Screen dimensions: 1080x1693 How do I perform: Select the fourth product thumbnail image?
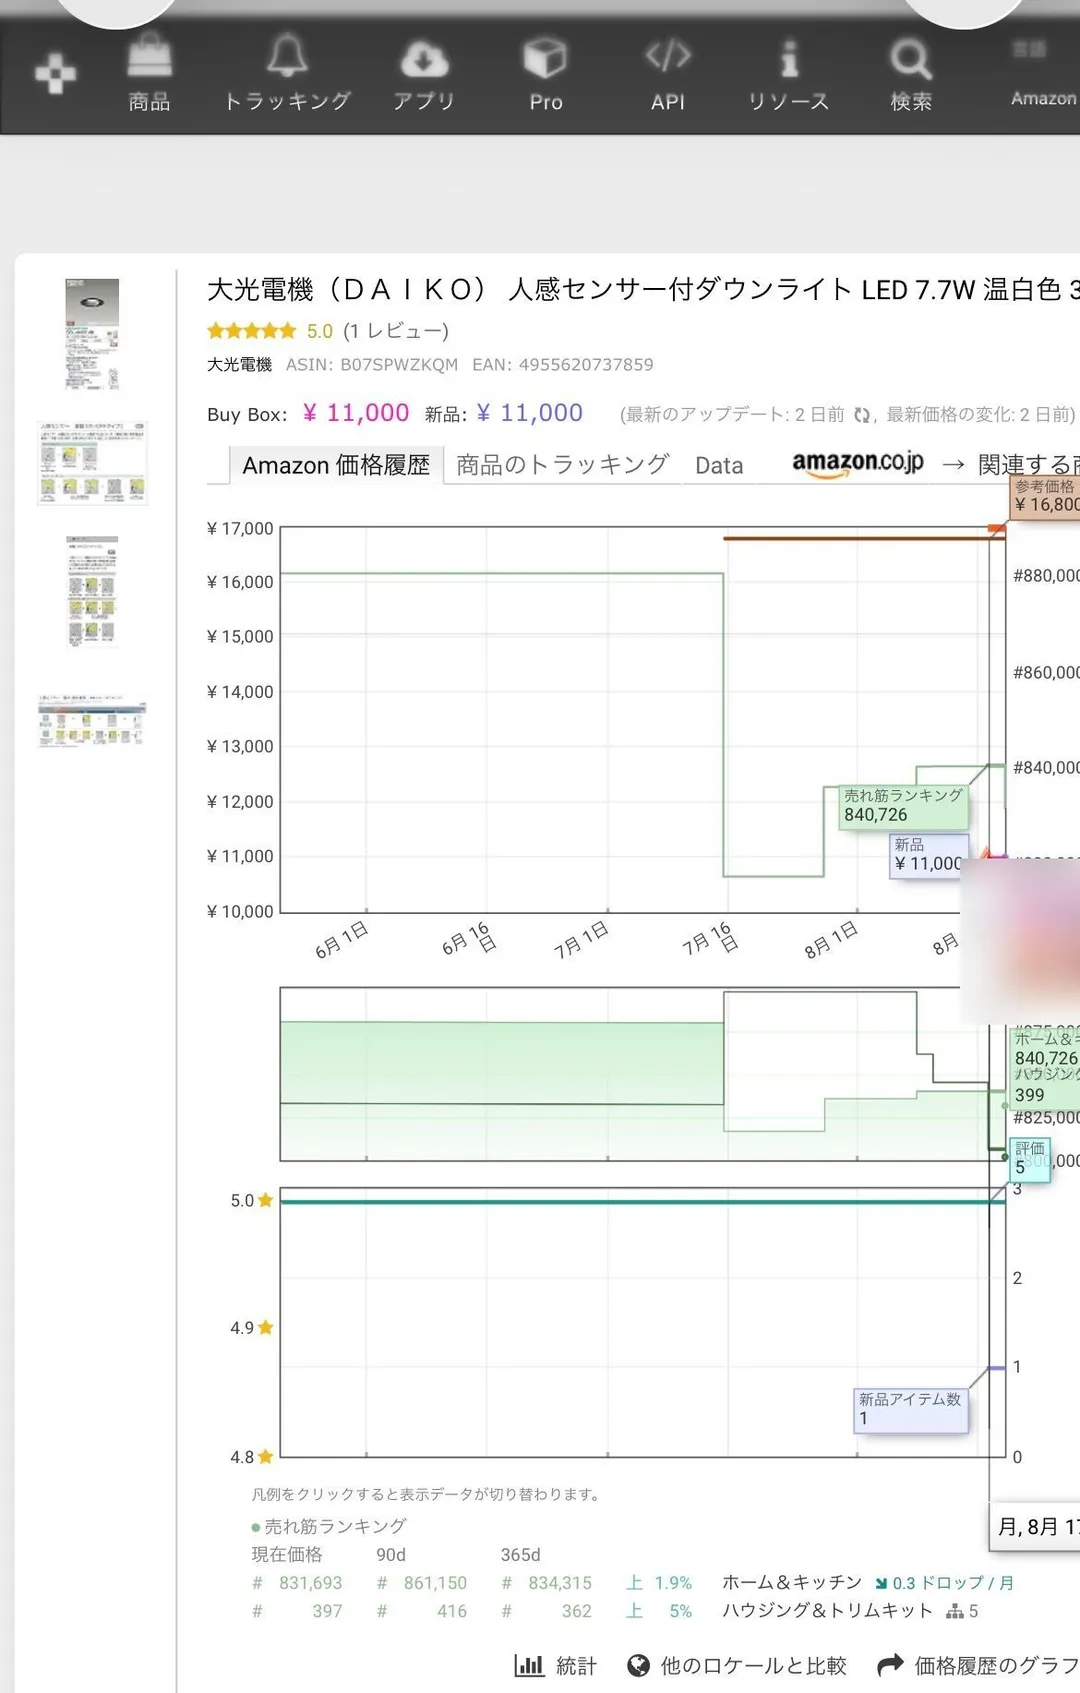[x=92, y=720]
